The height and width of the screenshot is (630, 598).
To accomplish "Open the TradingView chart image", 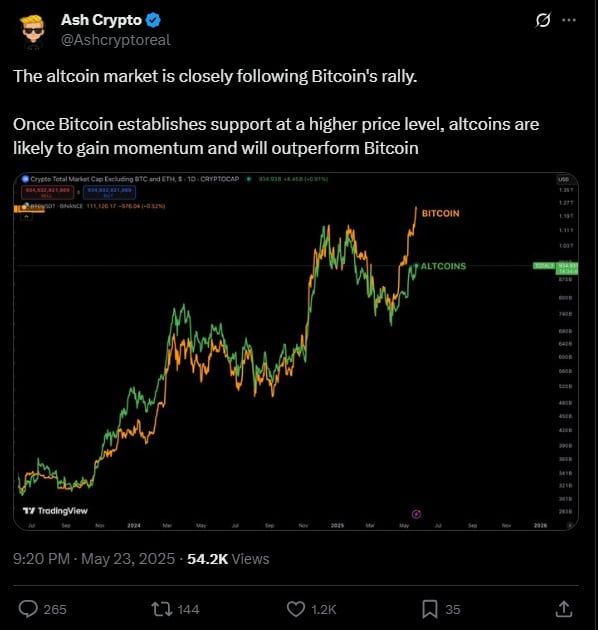I will coord(296,352).
